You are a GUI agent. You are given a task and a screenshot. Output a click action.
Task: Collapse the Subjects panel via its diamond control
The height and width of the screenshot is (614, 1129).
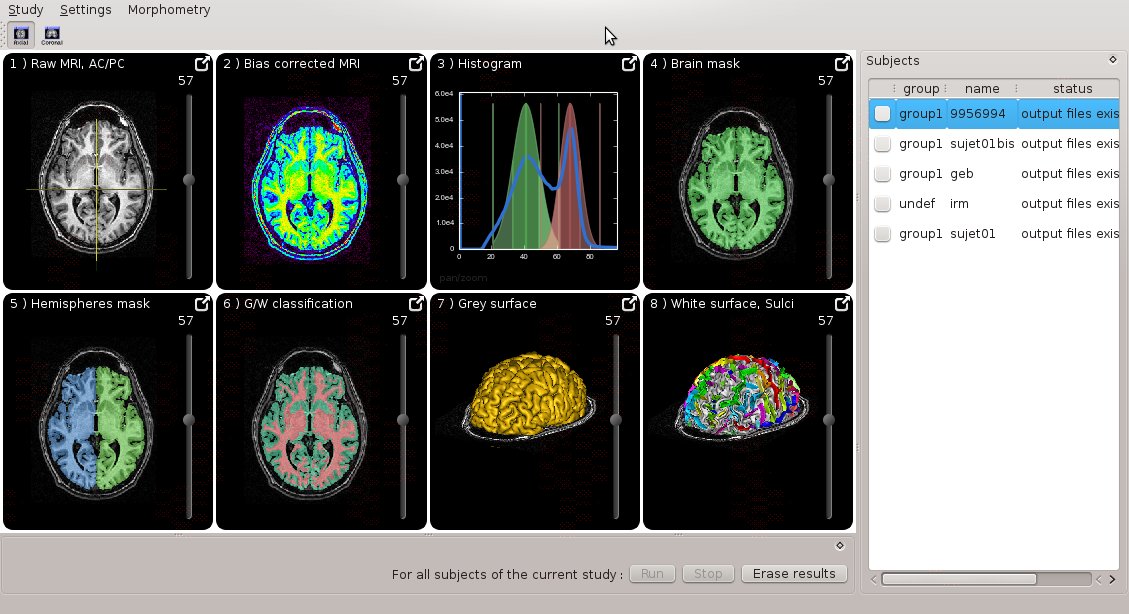[1113, 60]
